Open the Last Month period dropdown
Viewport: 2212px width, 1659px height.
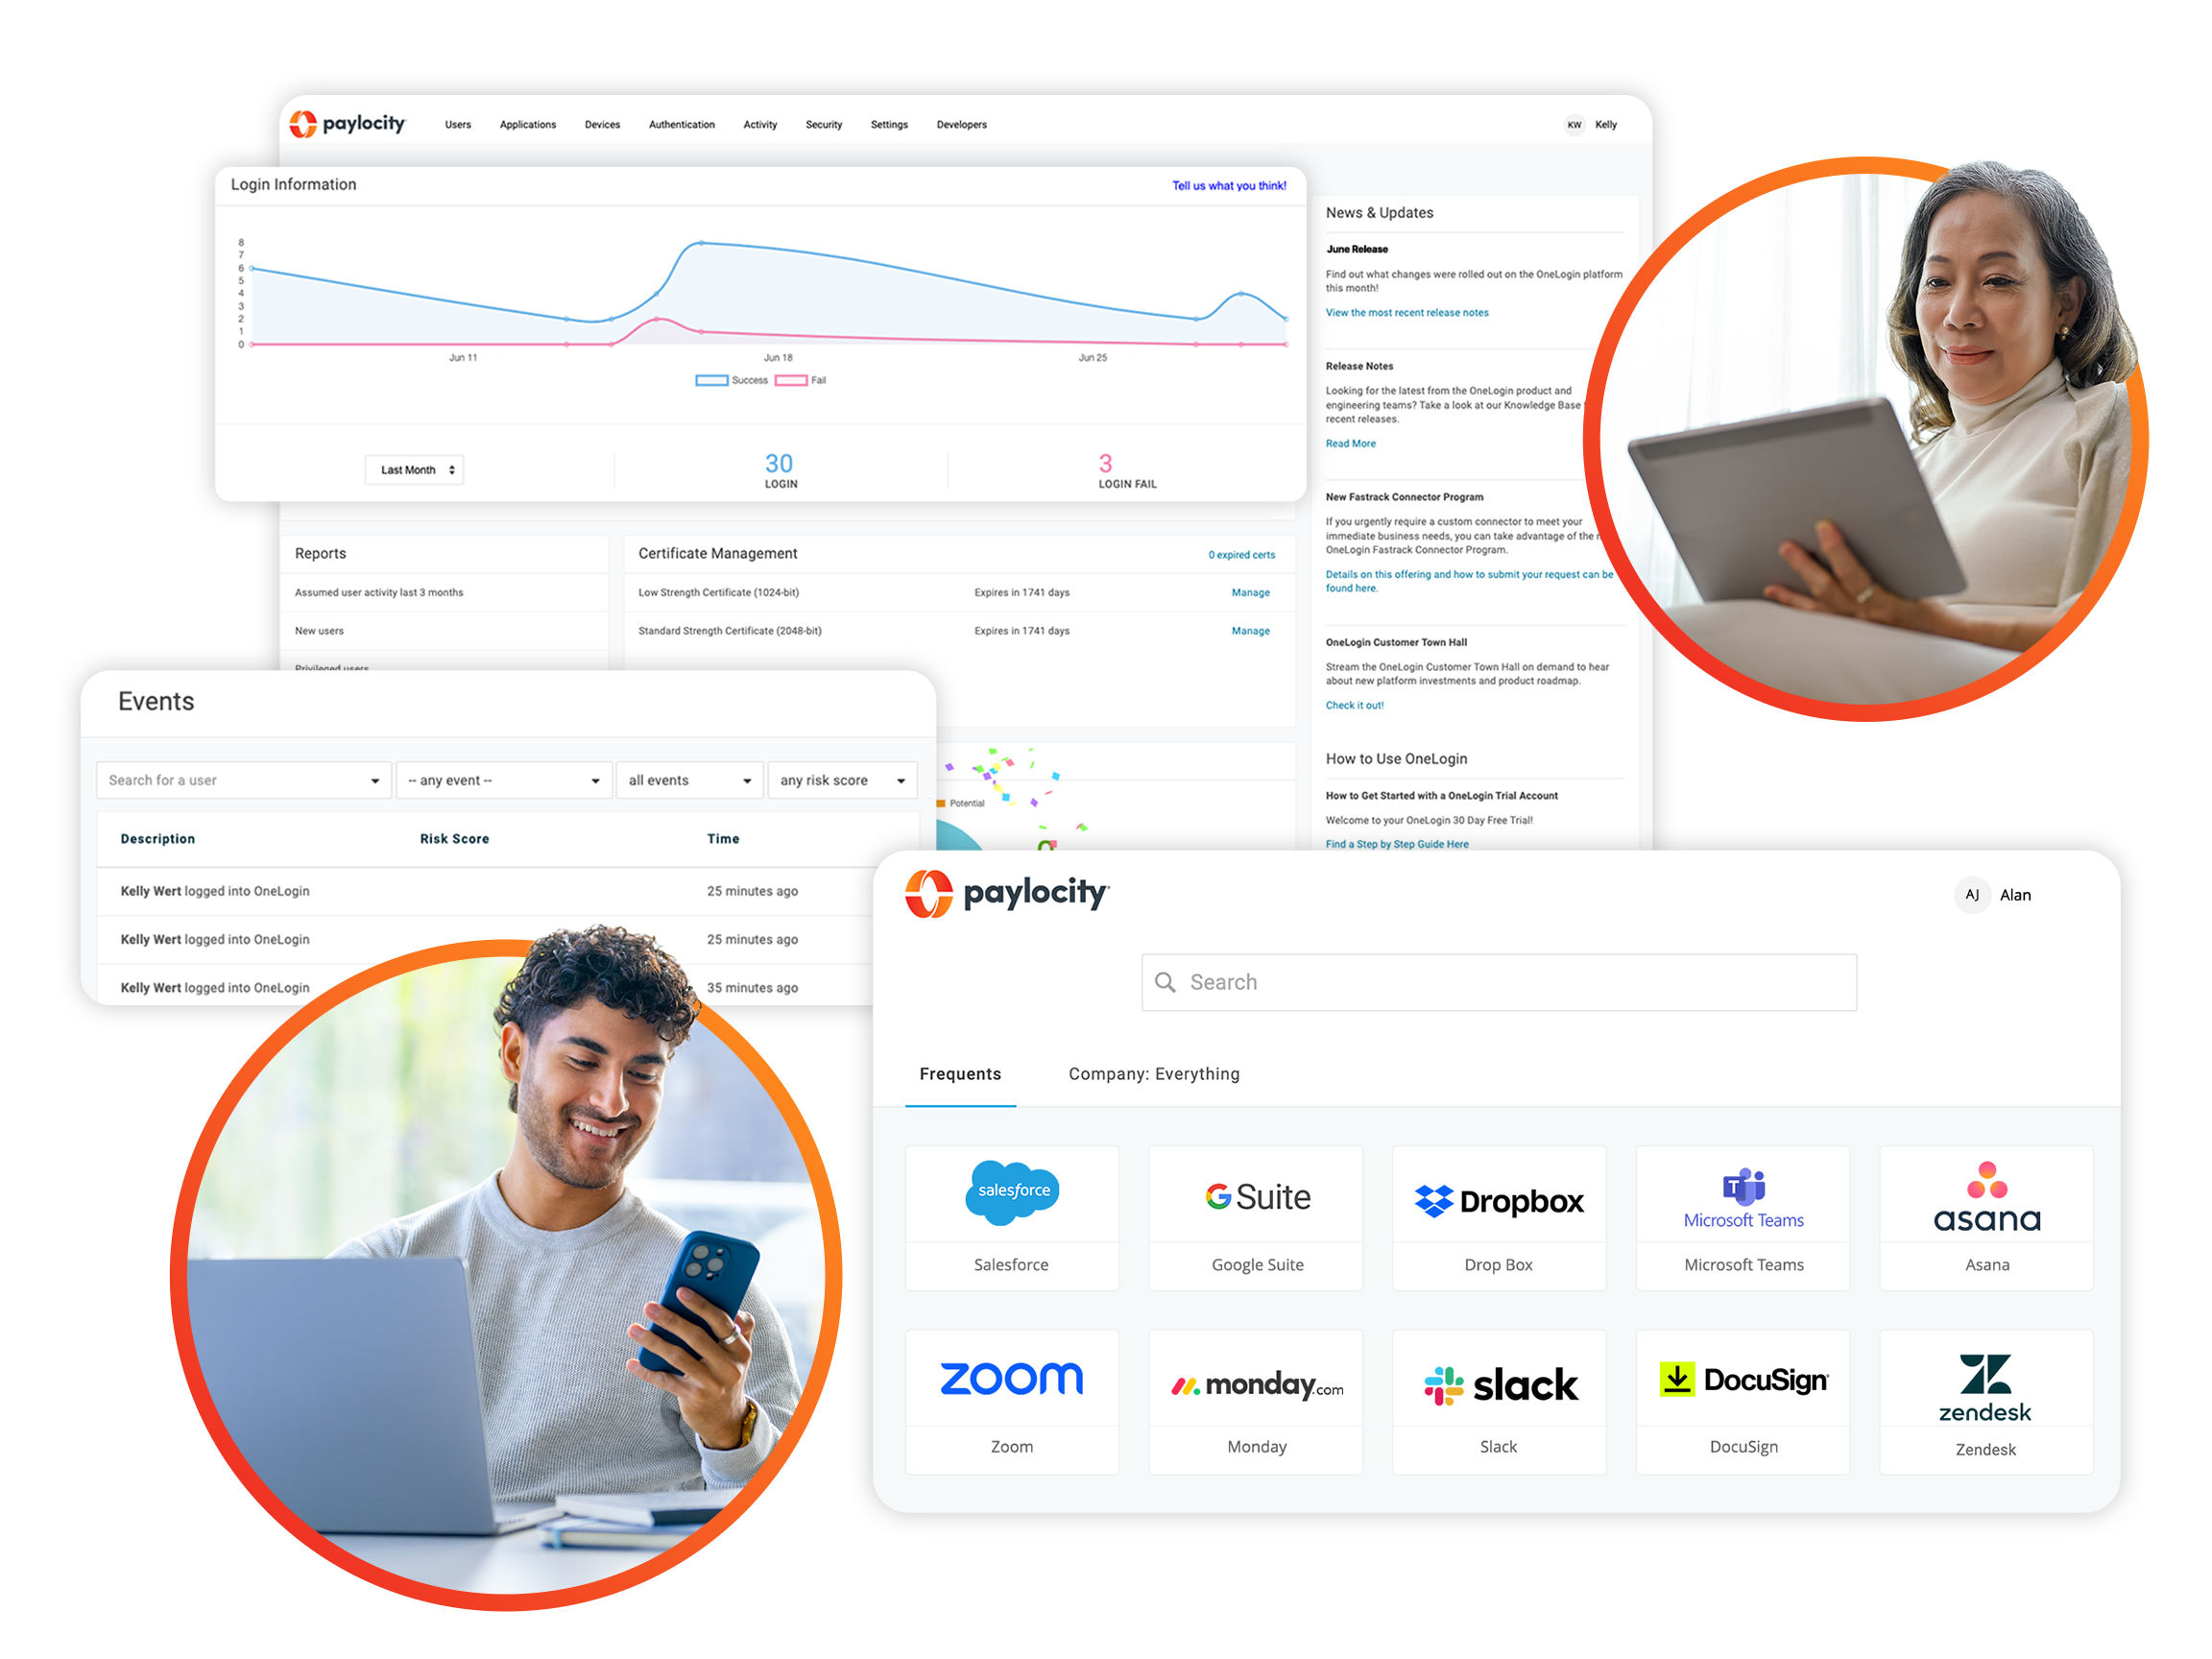coord(414,470)
